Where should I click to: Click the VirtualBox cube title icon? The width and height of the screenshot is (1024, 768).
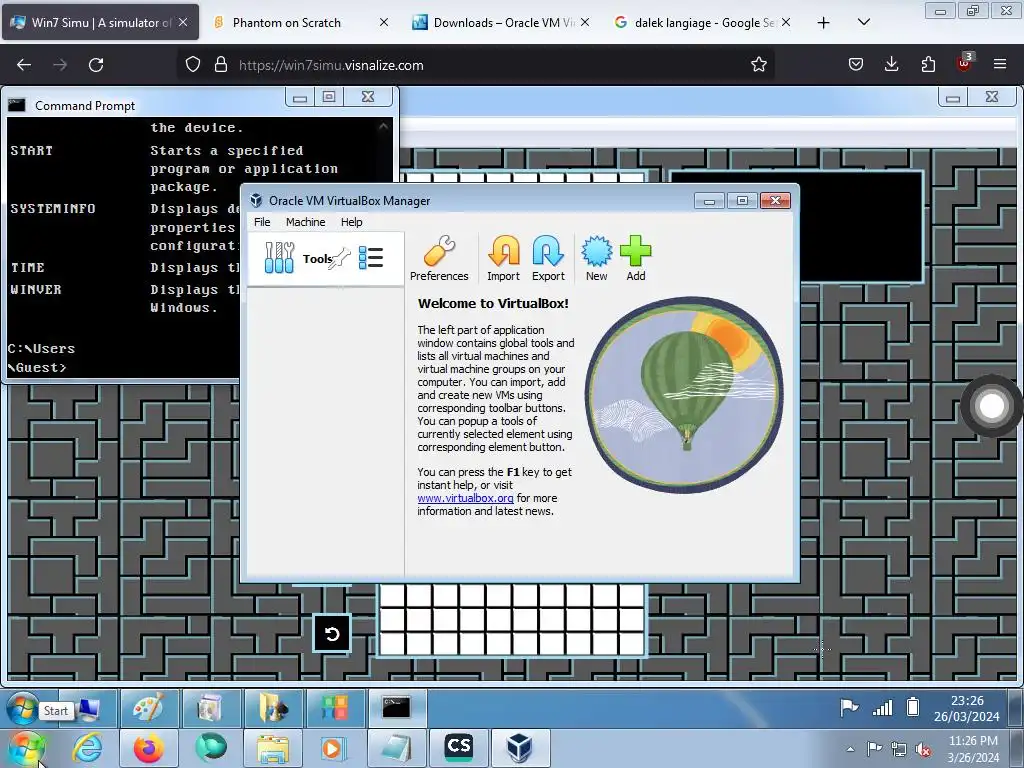pyautogui.click(x=257, y=200)
